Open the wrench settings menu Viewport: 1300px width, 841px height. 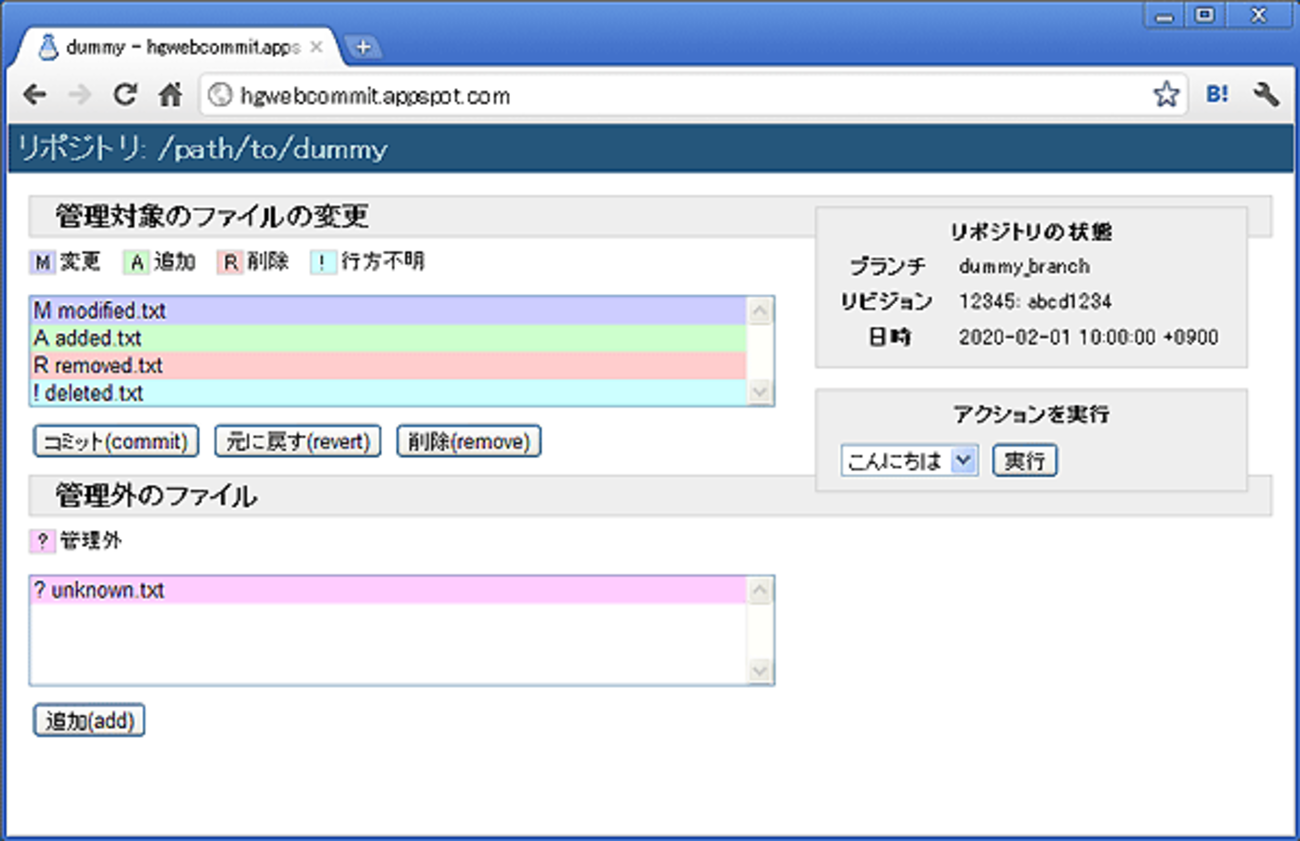tap(1266, 95)
